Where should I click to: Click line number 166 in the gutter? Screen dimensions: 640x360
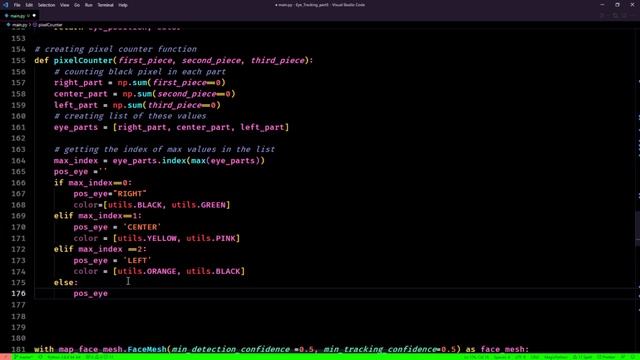[18, 183]
